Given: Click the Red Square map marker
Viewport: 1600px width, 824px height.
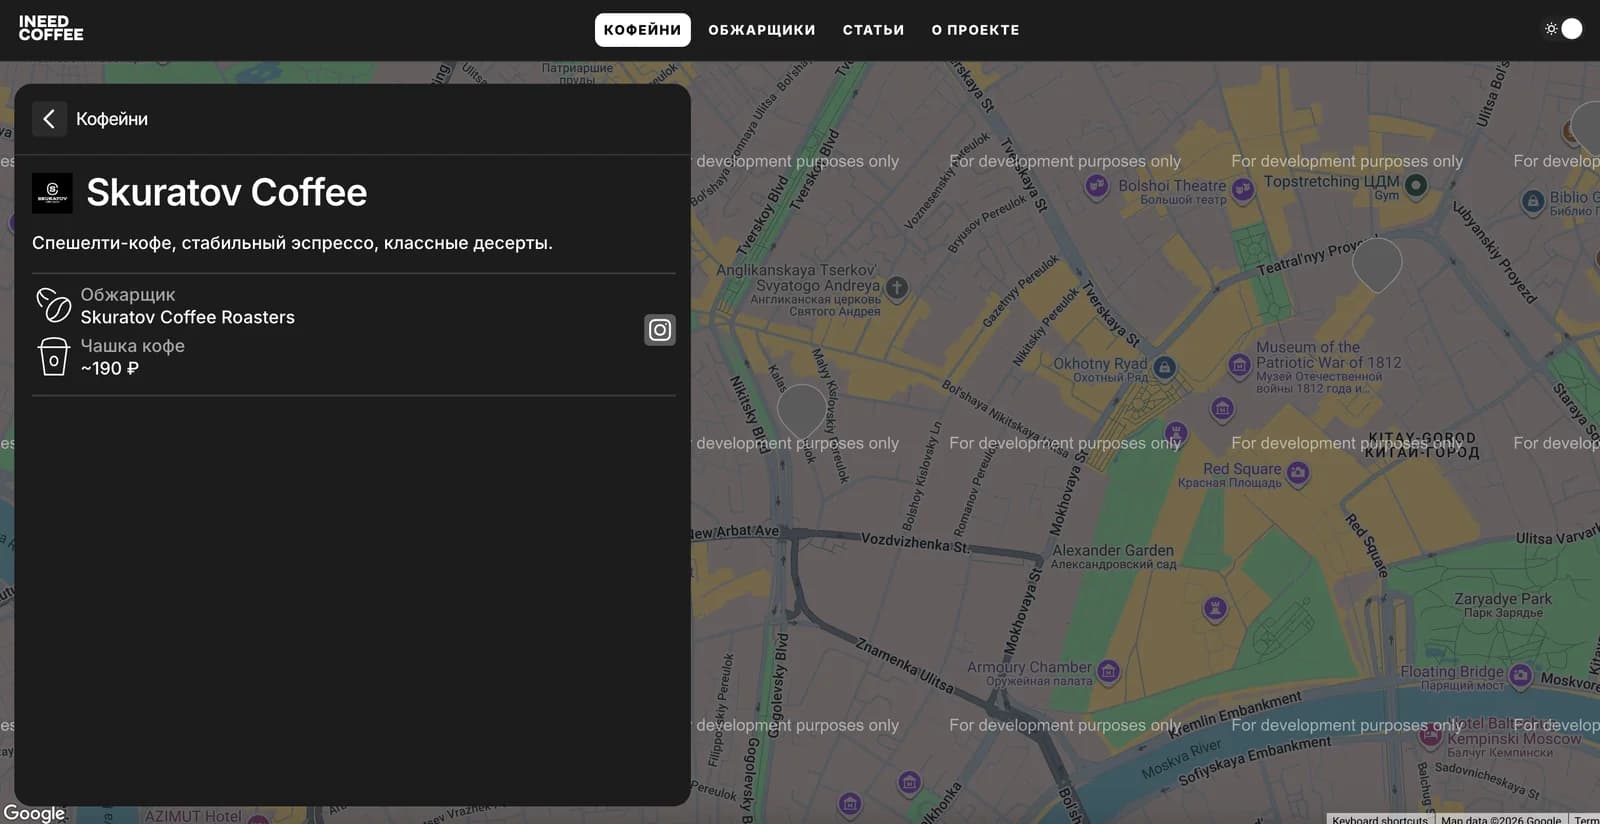Looking at the screenshot, I should click(x=1298, y=472).
